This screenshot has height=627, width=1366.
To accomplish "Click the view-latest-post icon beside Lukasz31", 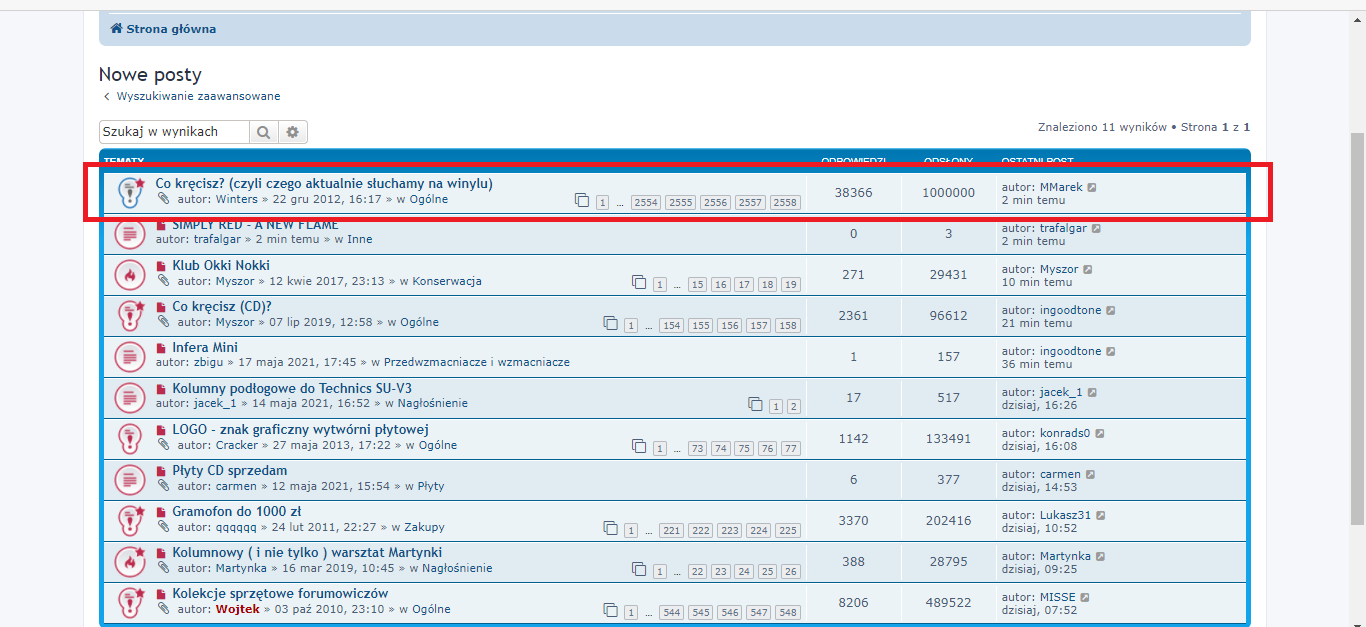I will (x=1101, y=516).
